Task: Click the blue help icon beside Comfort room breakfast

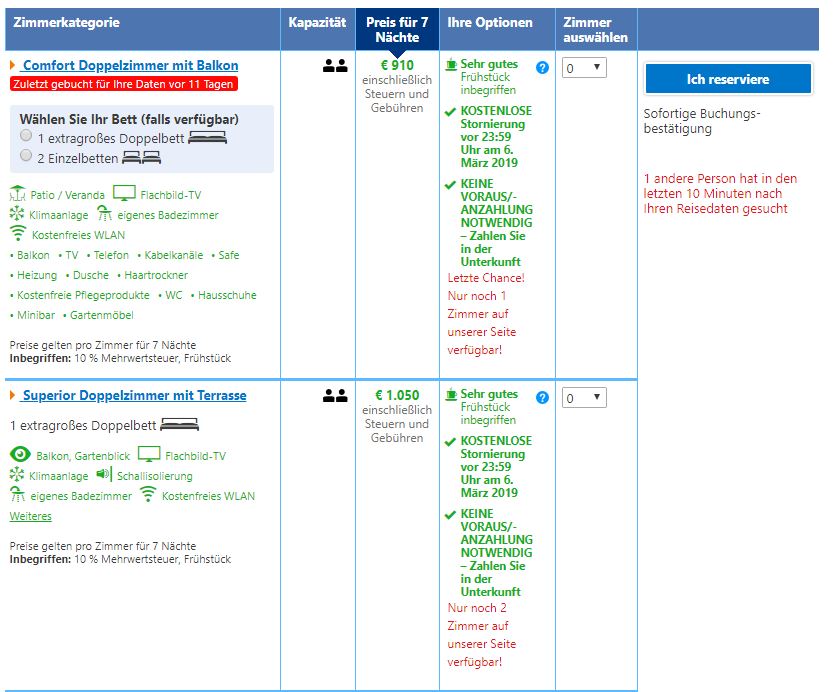Action: point(542,67)
